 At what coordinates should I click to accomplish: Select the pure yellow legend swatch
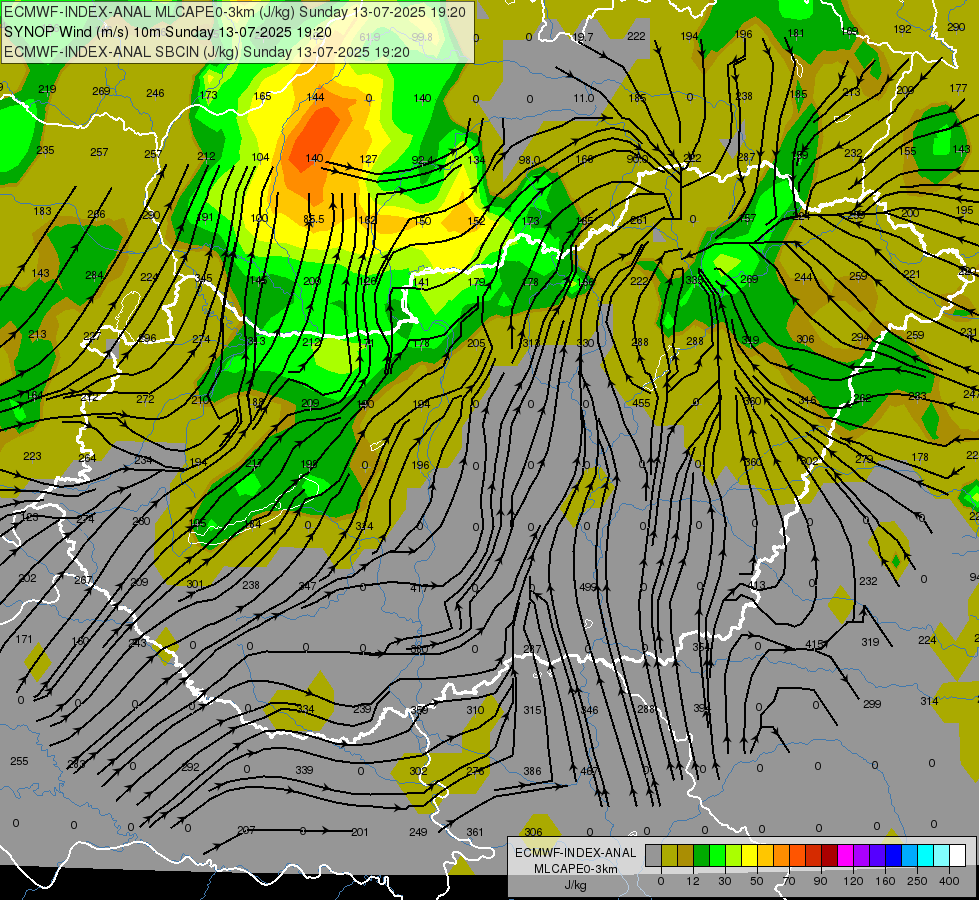pos(750,855)
